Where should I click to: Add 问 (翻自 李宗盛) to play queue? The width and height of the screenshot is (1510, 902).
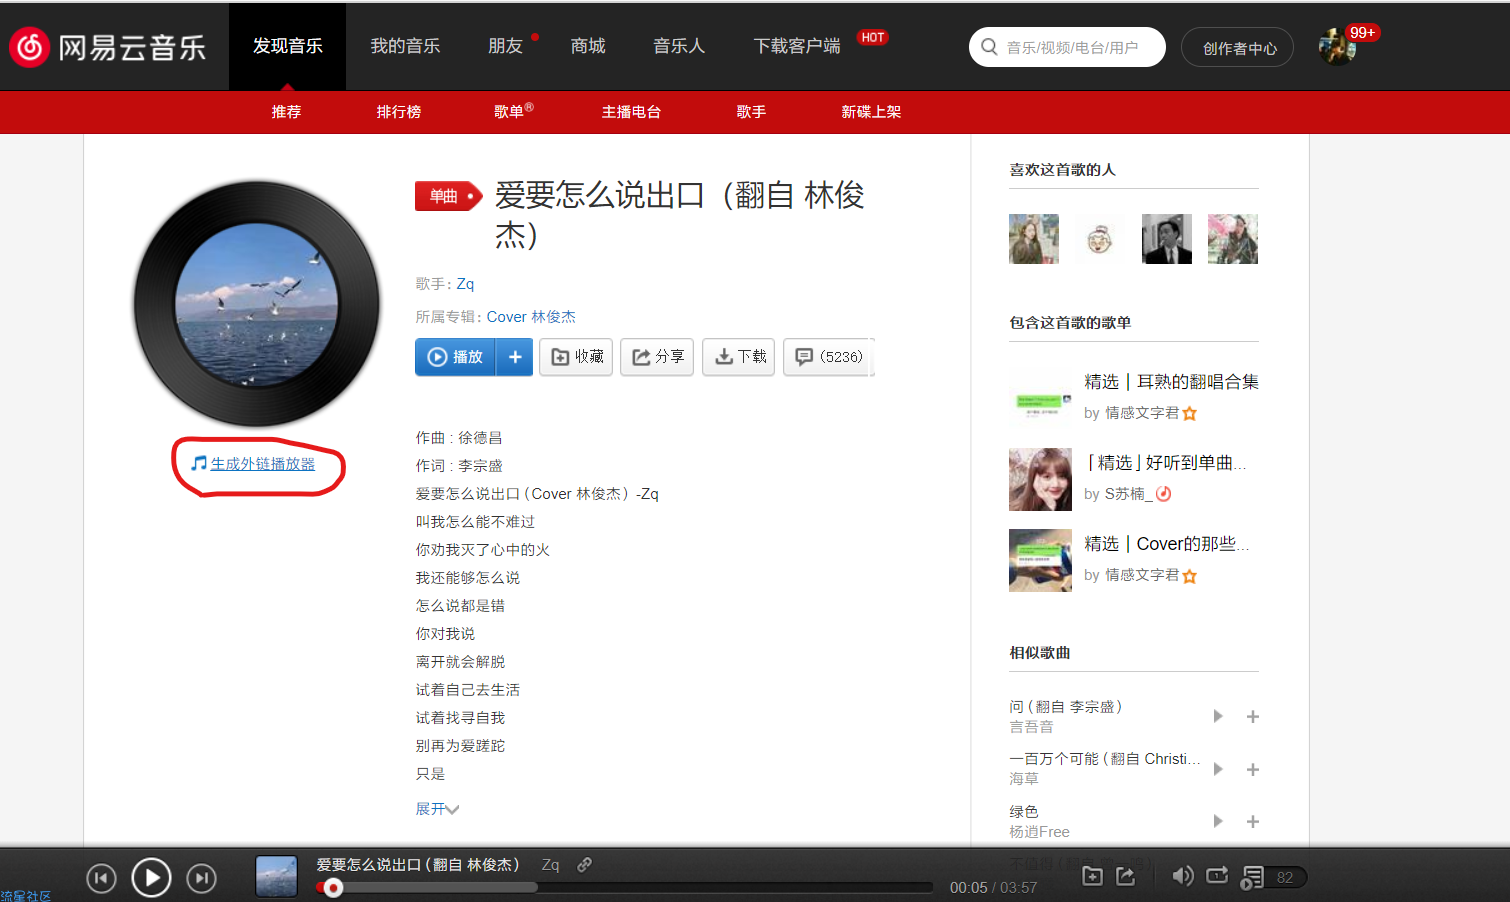(1252, 716)
